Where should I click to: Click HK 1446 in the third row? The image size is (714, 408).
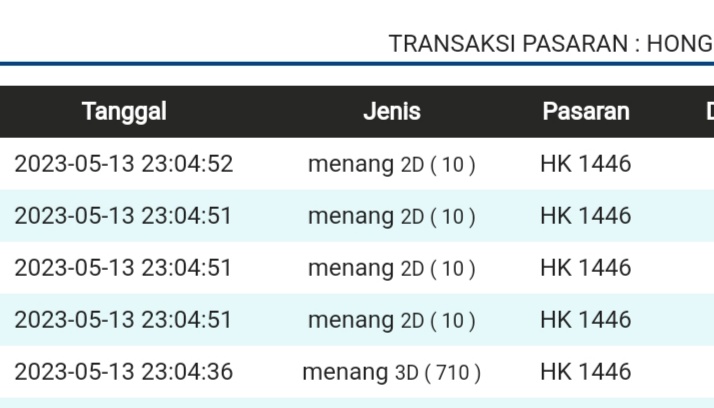pyautogui.click(x=585, y=268)
